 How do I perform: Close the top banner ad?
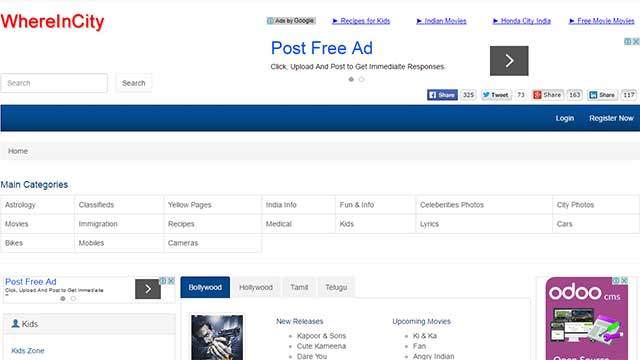tap(636, 41)
